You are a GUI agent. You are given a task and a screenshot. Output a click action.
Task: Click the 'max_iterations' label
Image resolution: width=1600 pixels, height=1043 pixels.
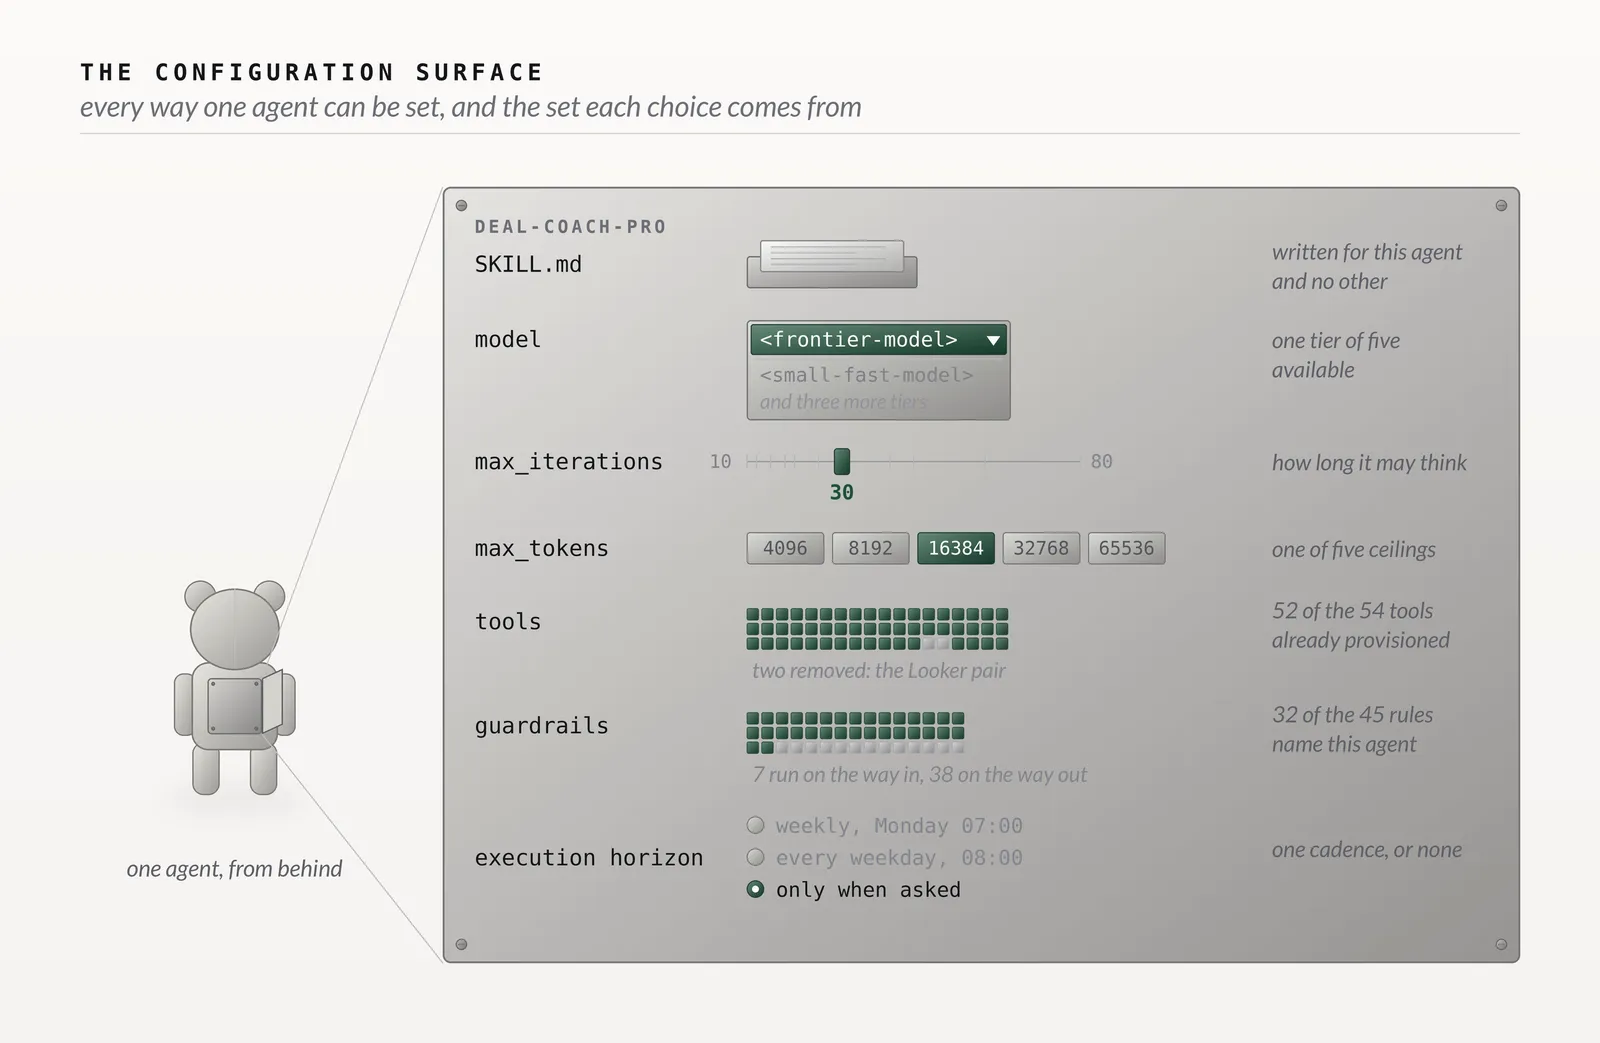[568, 462]
